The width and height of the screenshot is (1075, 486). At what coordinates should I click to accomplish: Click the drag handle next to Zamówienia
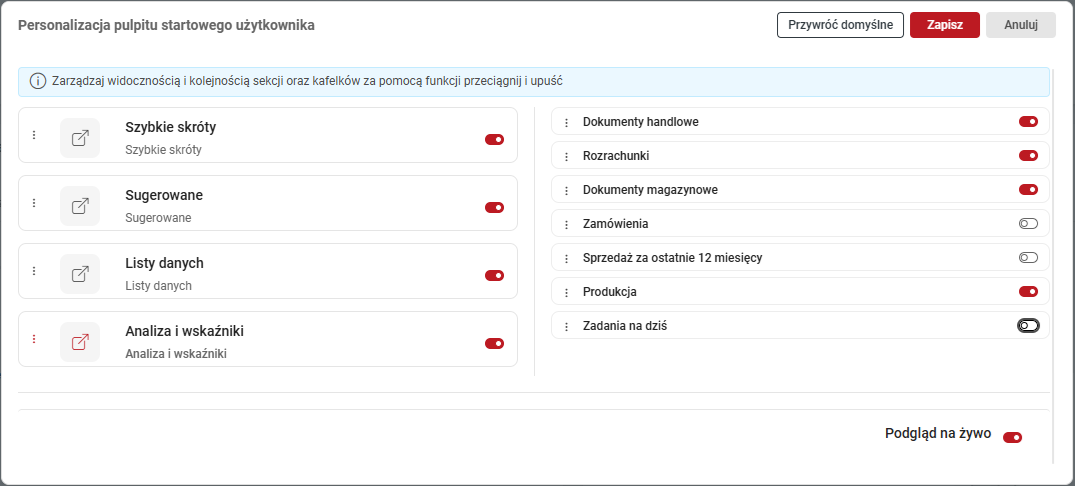[566, 225]
